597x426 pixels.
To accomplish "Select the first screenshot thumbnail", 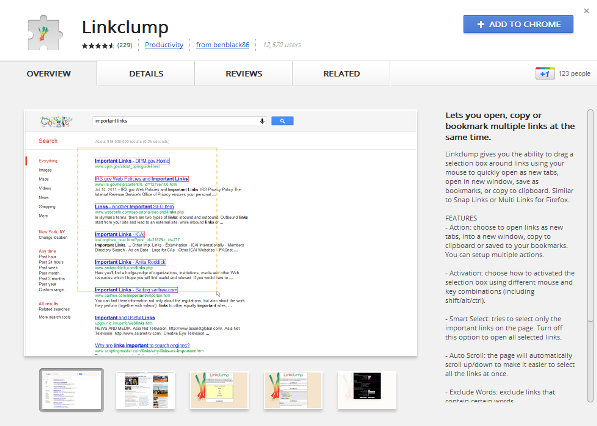I will click(71, 390).
